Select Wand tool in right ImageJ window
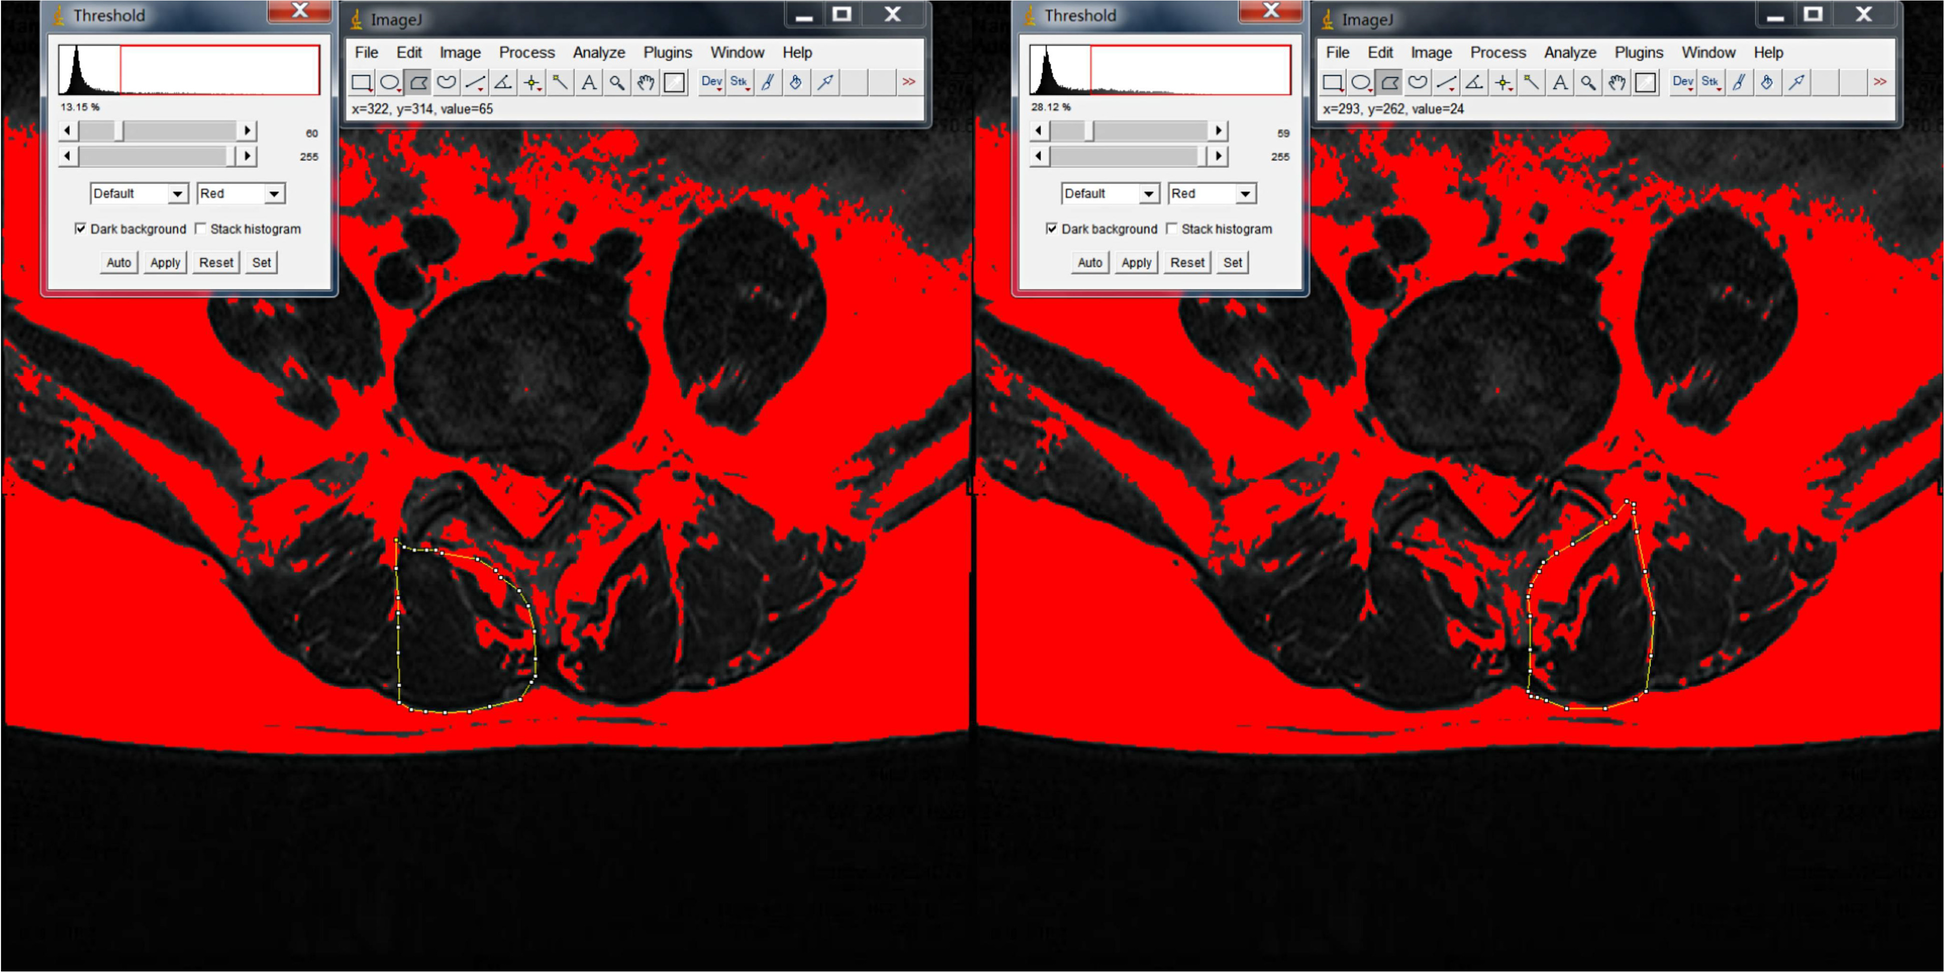The height and width of the screenshot is (973, 1944). (x=1532, y=83)
